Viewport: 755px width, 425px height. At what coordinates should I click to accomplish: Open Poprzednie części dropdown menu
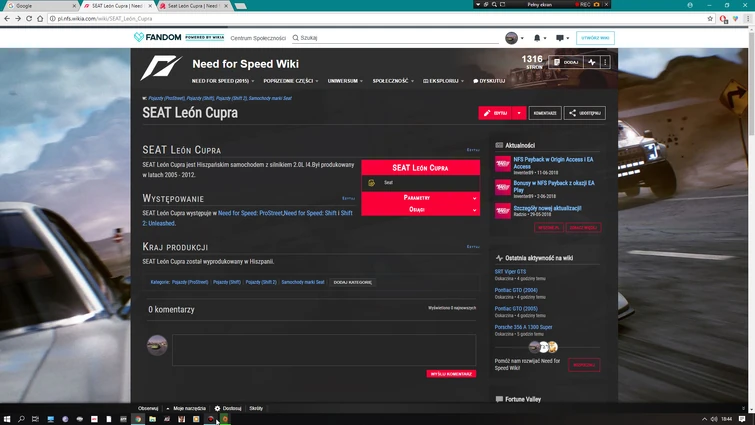[x=291, y=81]
